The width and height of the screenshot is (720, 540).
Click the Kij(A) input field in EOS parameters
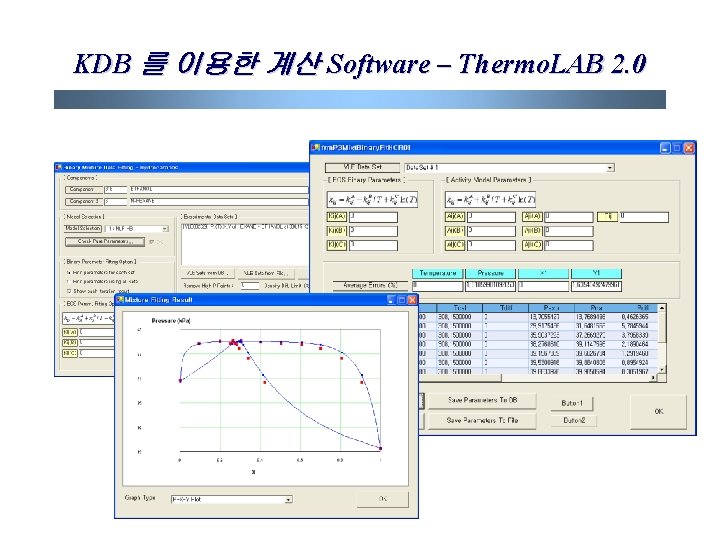pos(373,217)
